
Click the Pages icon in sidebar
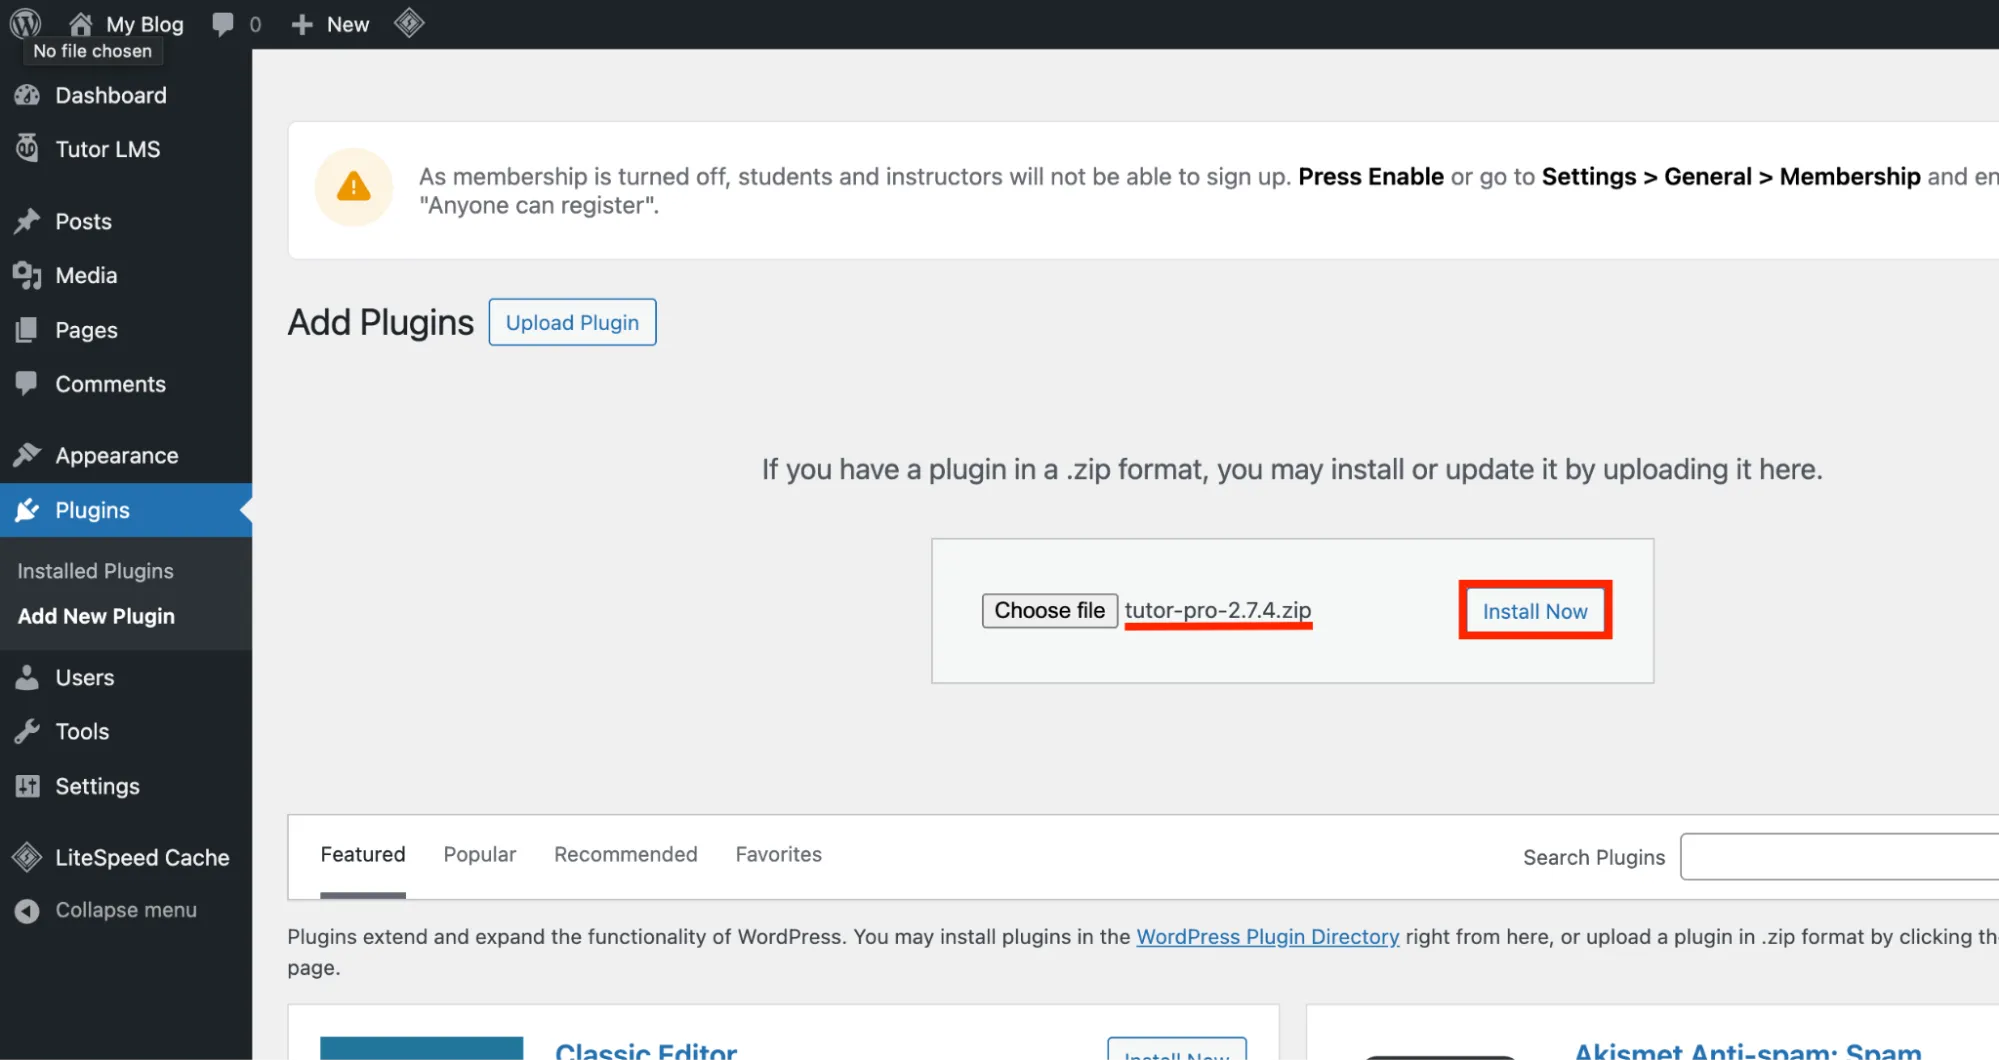coord(27,330)
